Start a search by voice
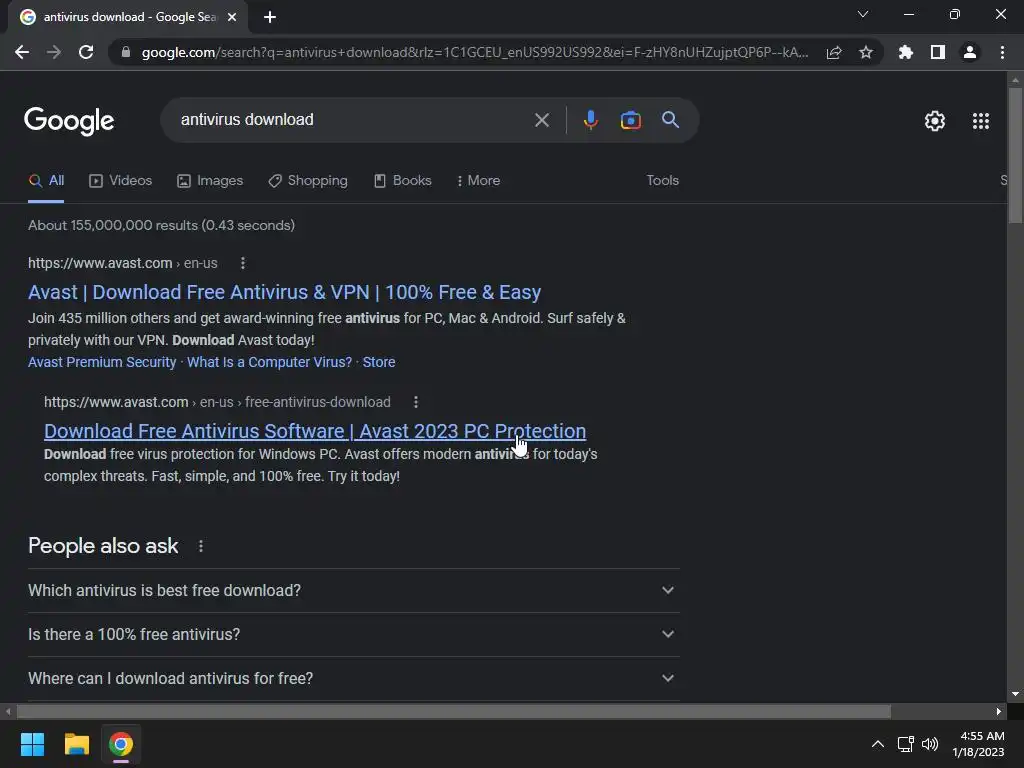The width and height of the screenshot is (1024, 768). coord(590,120)
